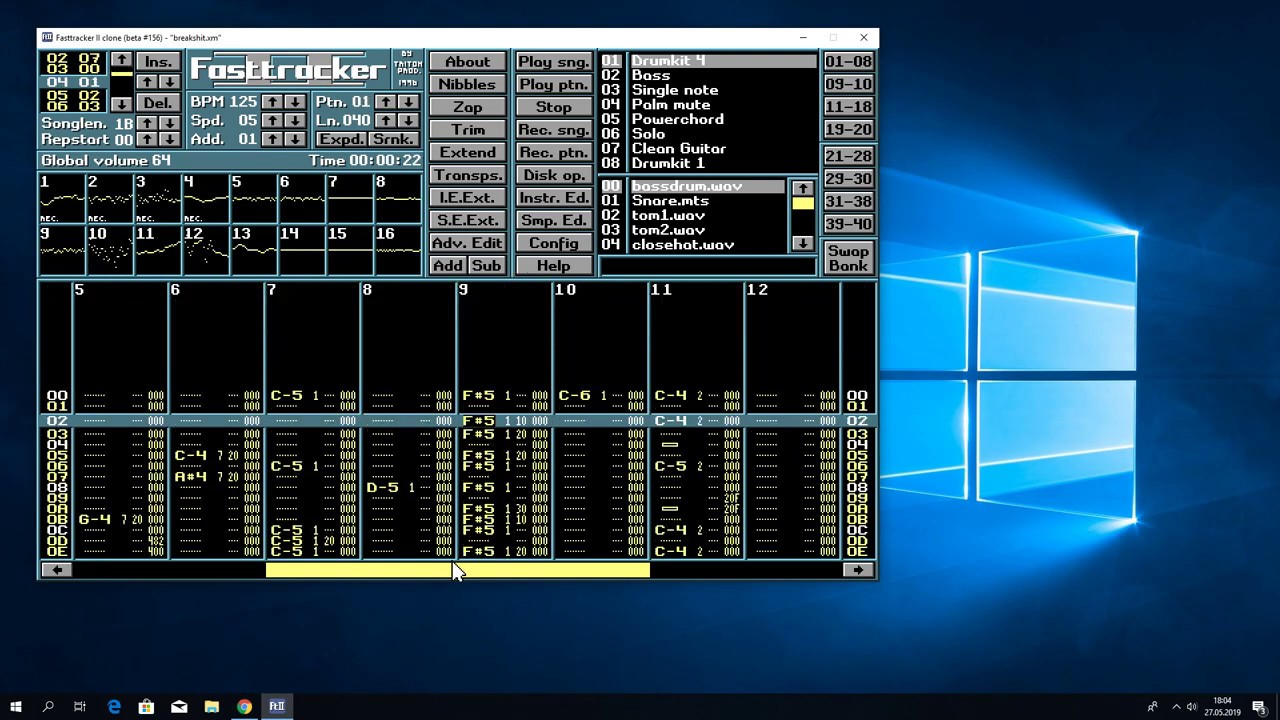Open the Mail app on the taskbar
This screenshot has width=1280, height=720.
pyautogui.click(x=179, y=706)
